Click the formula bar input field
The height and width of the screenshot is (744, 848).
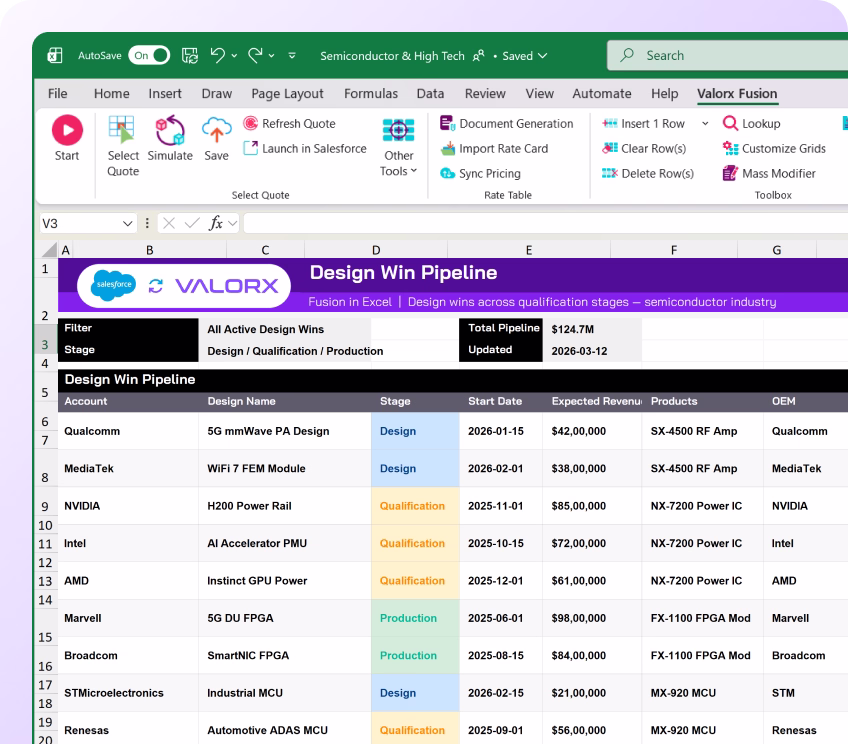pyautogui.click(x=546, y=223)
